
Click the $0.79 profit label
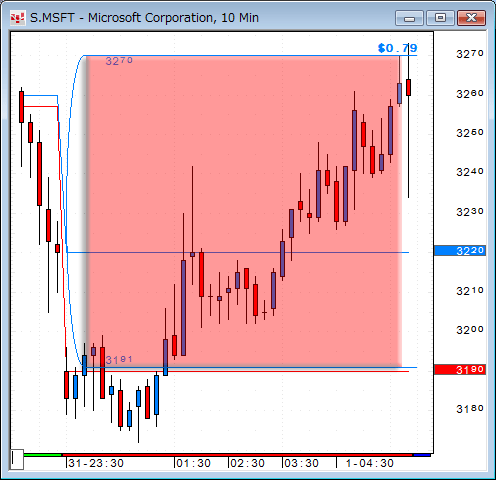tap(397, 48)
